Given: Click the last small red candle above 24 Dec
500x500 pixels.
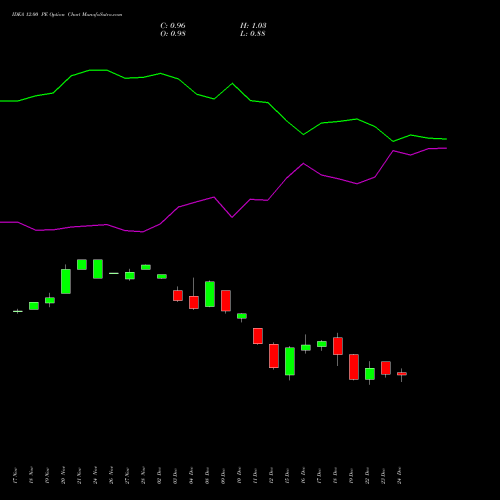Looking at the screenshot, I should (402, 374).
